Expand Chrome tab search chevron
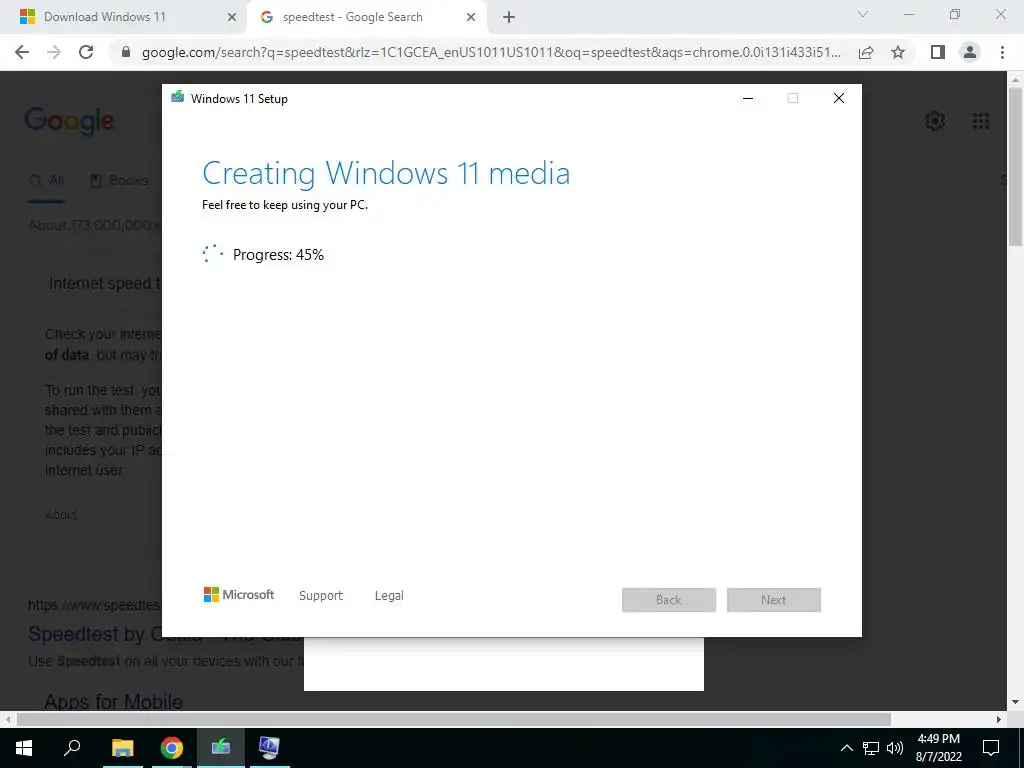Viewport: 1024px width, 768px height. coord(863,14)
